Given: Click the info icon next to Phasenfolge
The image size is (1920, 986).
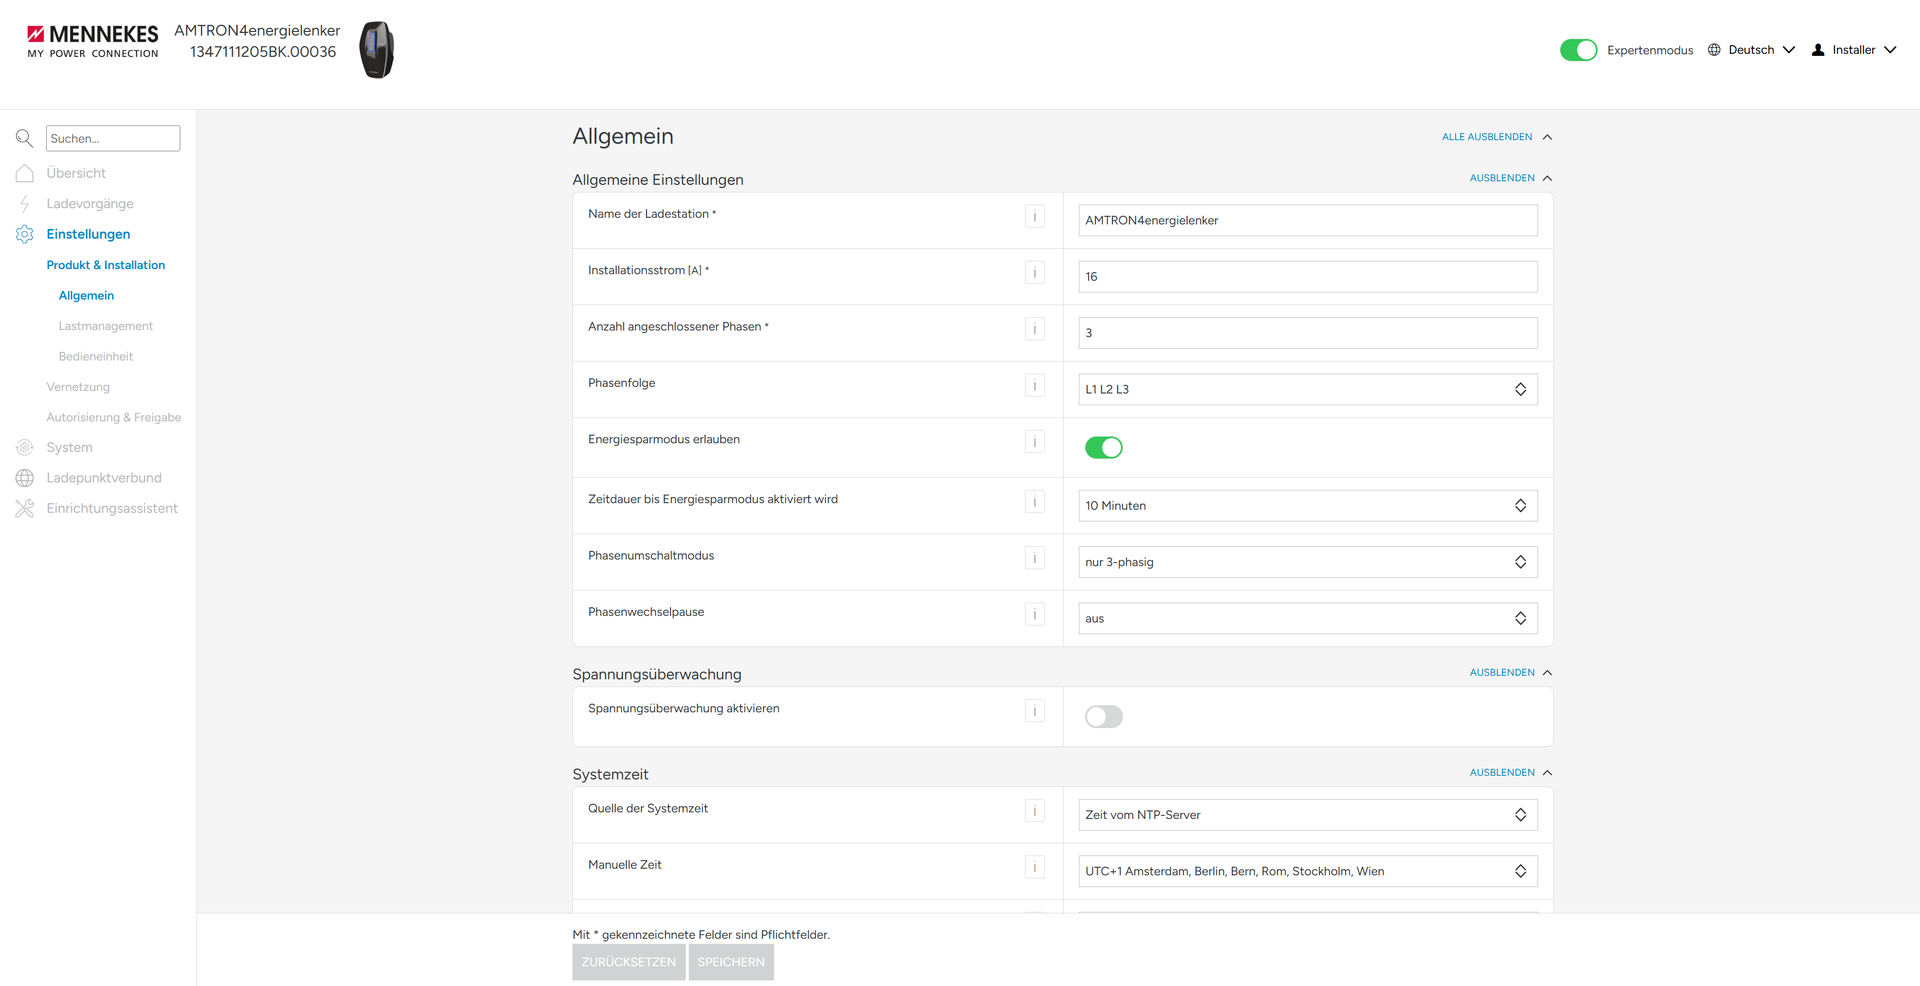Looking at the screenshot, I should [1035, 385].
